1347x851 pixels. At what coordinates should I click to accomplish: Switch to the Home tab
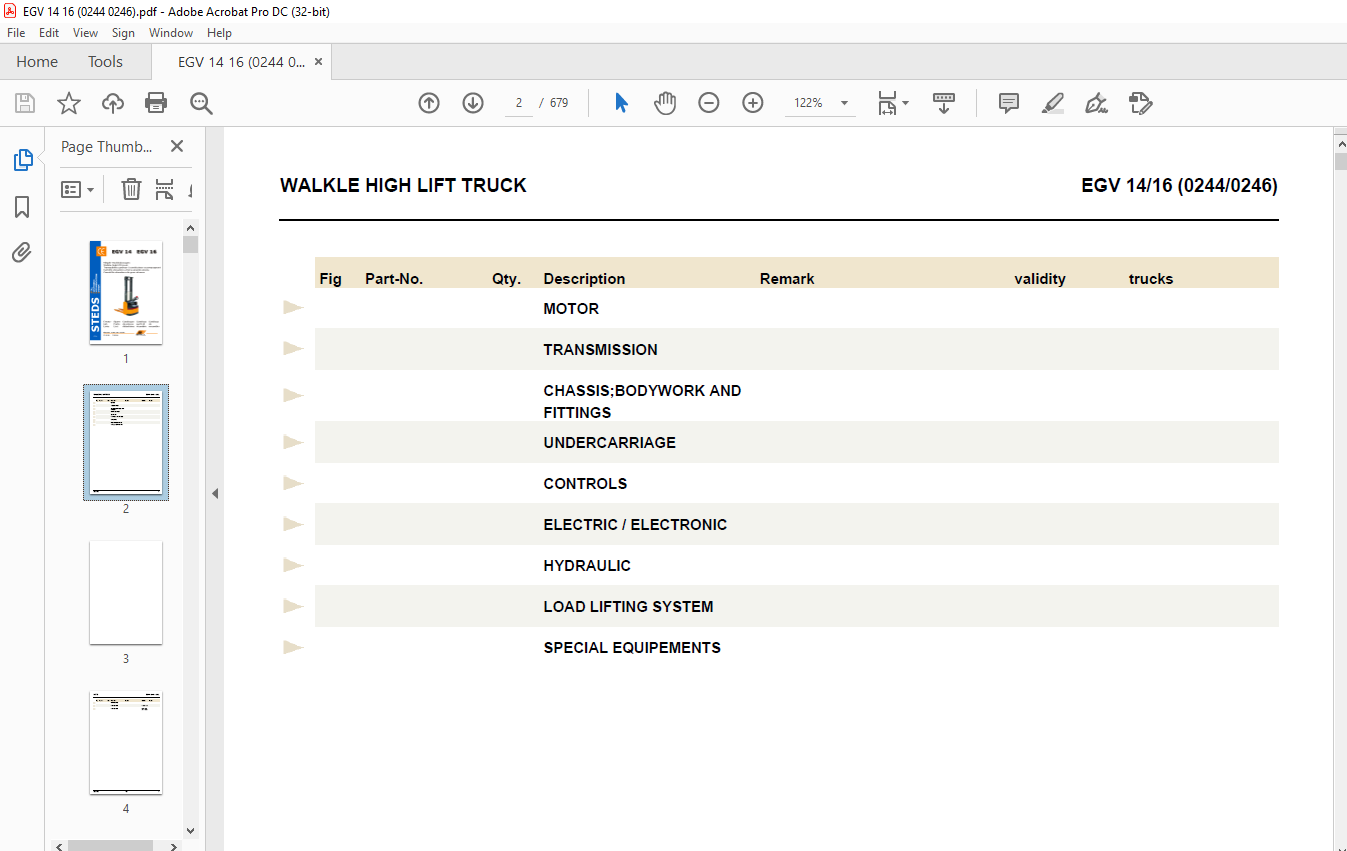tap(37, 62)
